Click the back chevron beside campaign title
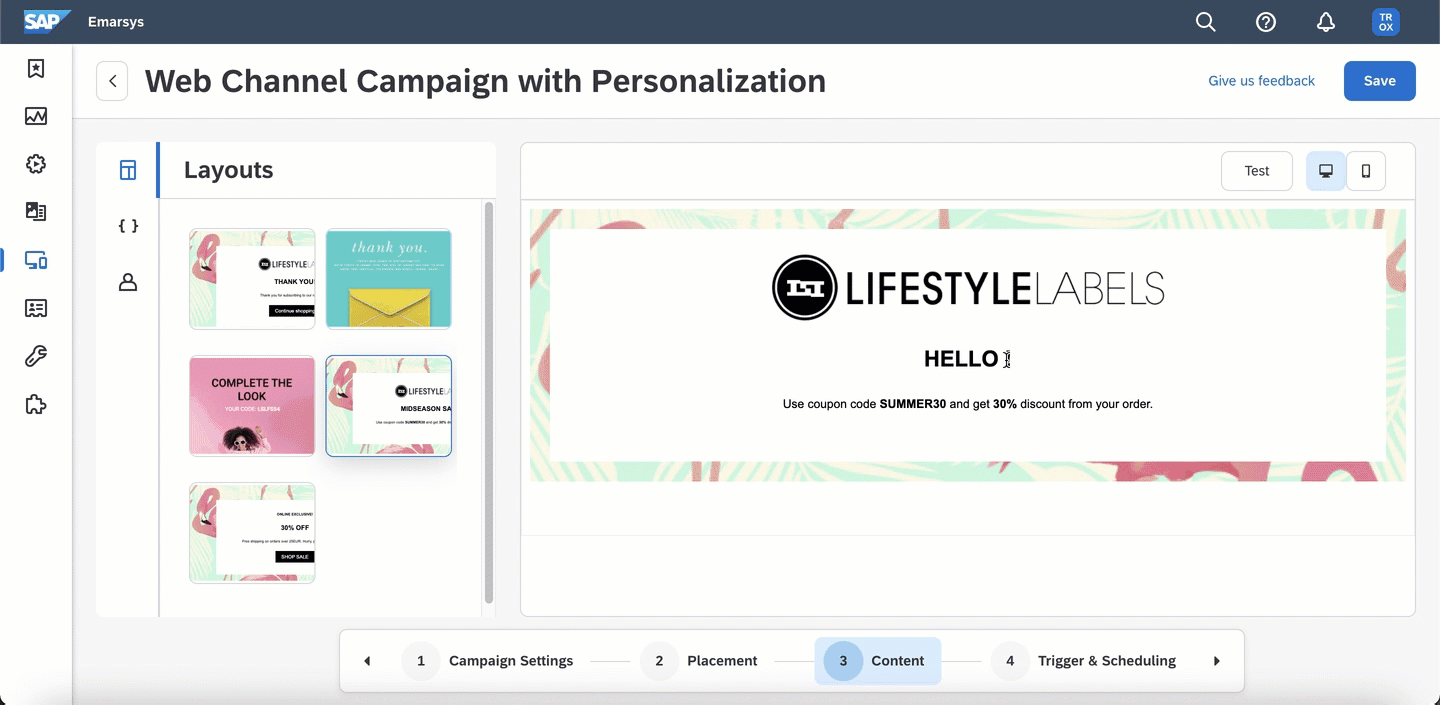Viewport: 1440px width, 705px height. pyautogui.click(x=113, y=81)
